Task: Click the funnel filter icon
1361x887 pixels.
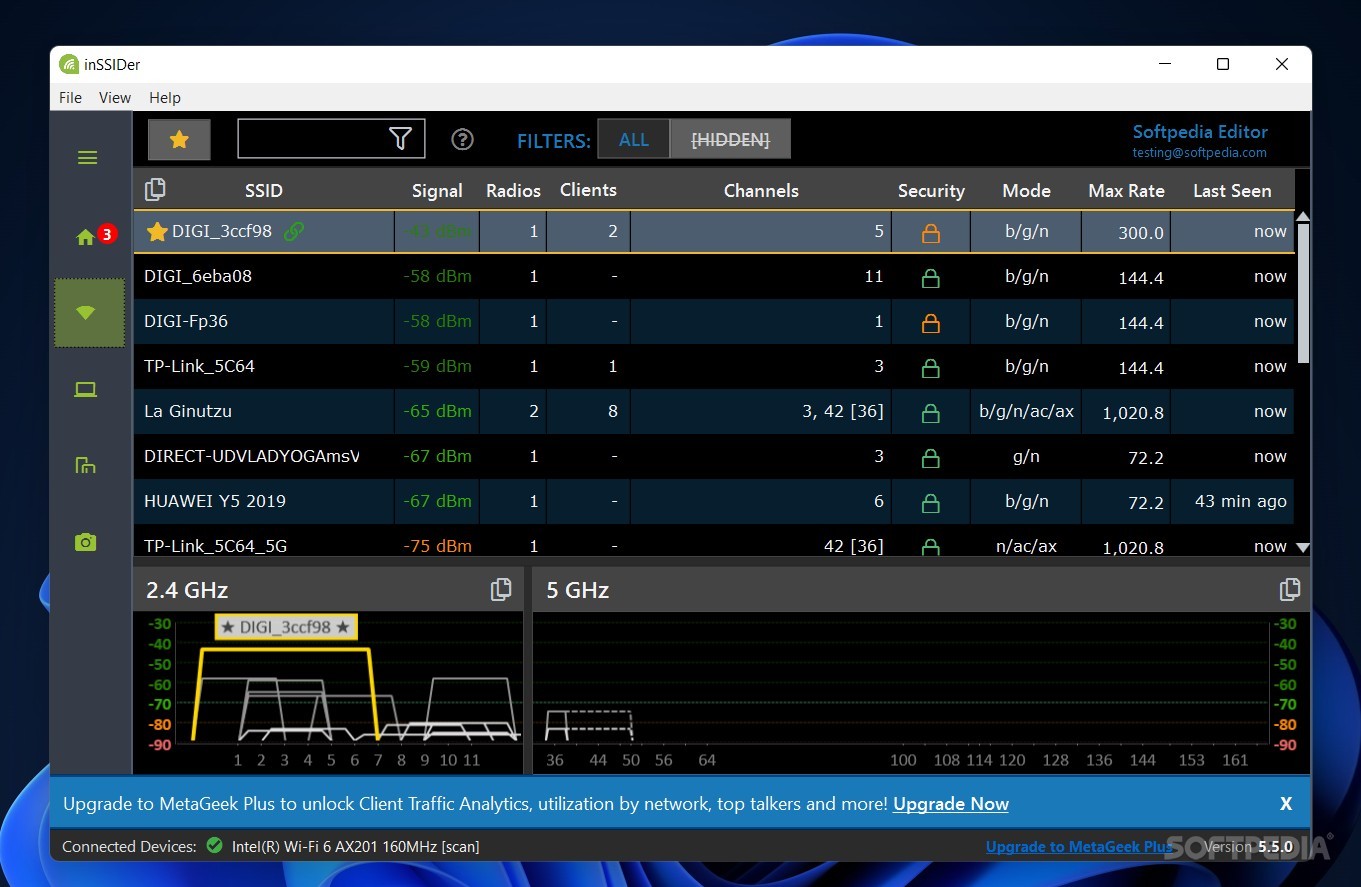Action: [x=400, y=139]
